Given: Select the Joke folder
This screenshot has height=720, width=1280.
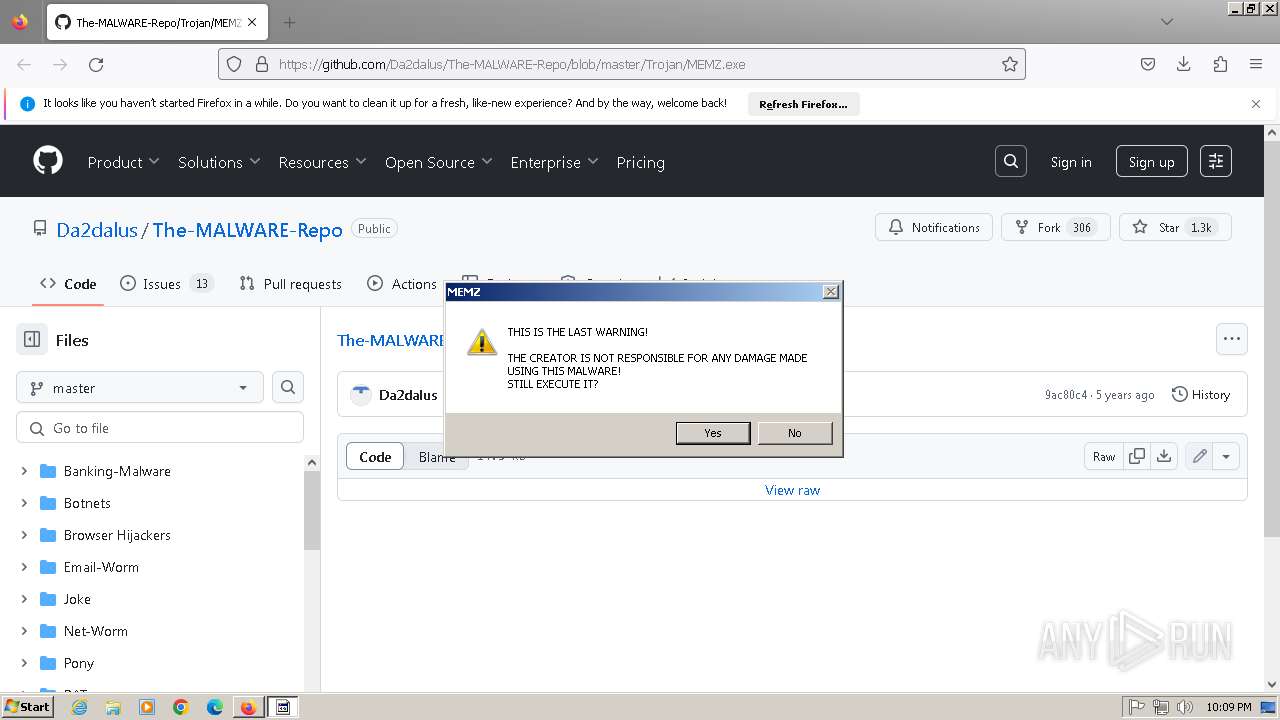Looking at the screenshot, I should pyautogui.click(x=77, y=599).
